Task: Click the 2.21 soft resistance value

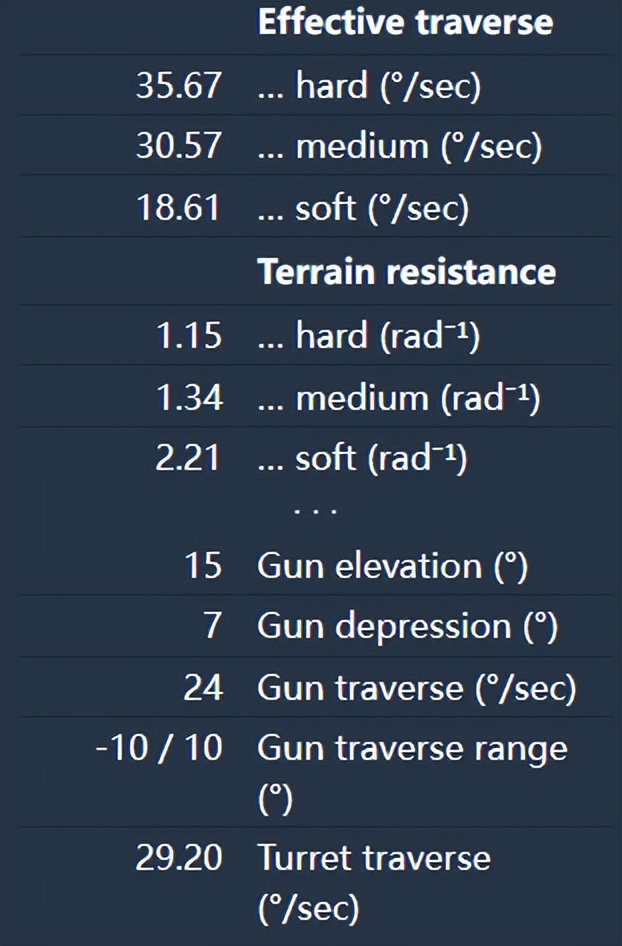Action: pyautogui.click(x=188, y=459)
